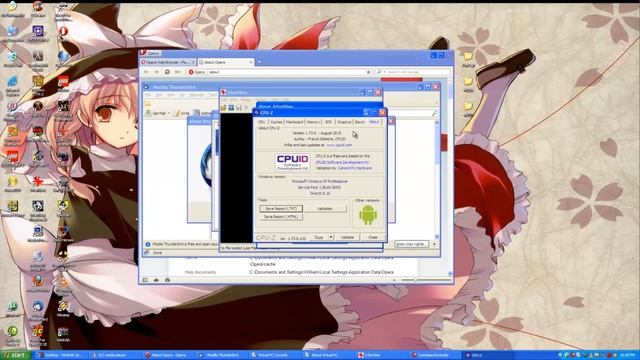The image size is (640, 360).
Task: Open the top folder icon on desktop right side
Action: 468,56
